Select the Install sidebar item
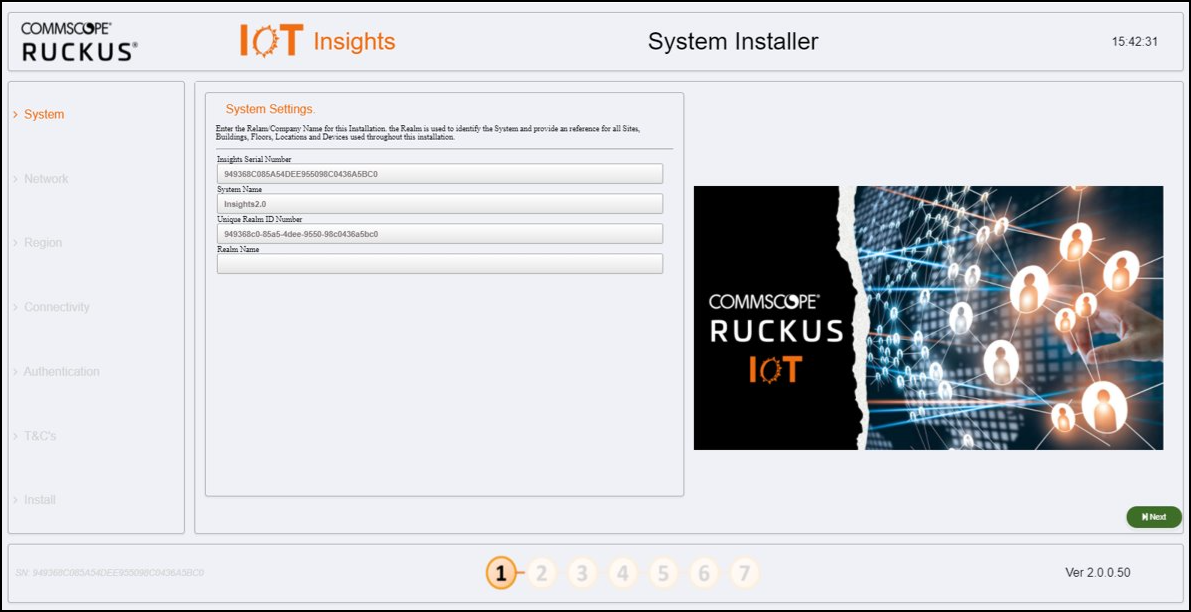 (39, 500)
